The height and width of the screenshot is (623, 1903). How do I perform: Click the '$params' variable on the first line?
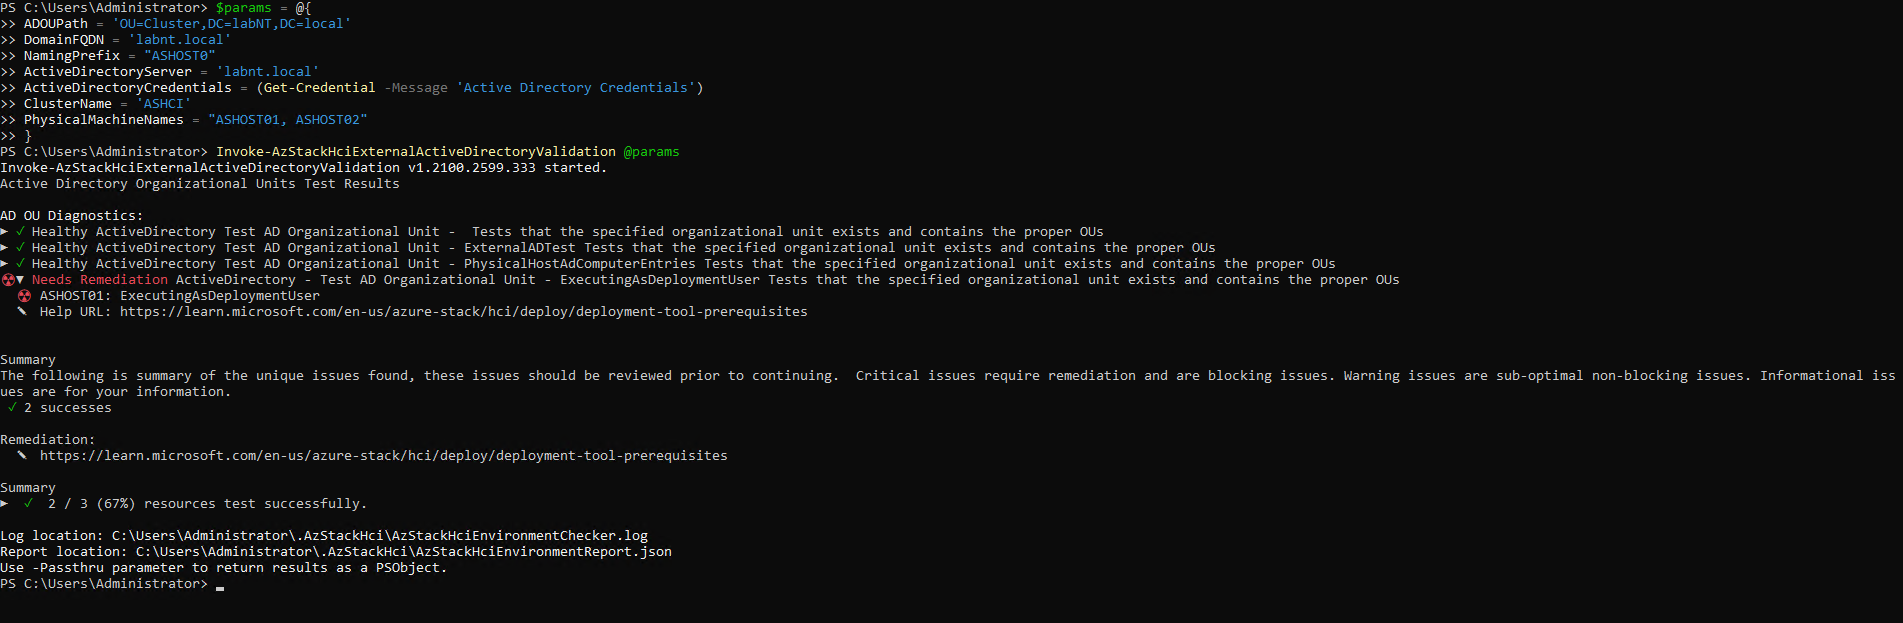244,7
